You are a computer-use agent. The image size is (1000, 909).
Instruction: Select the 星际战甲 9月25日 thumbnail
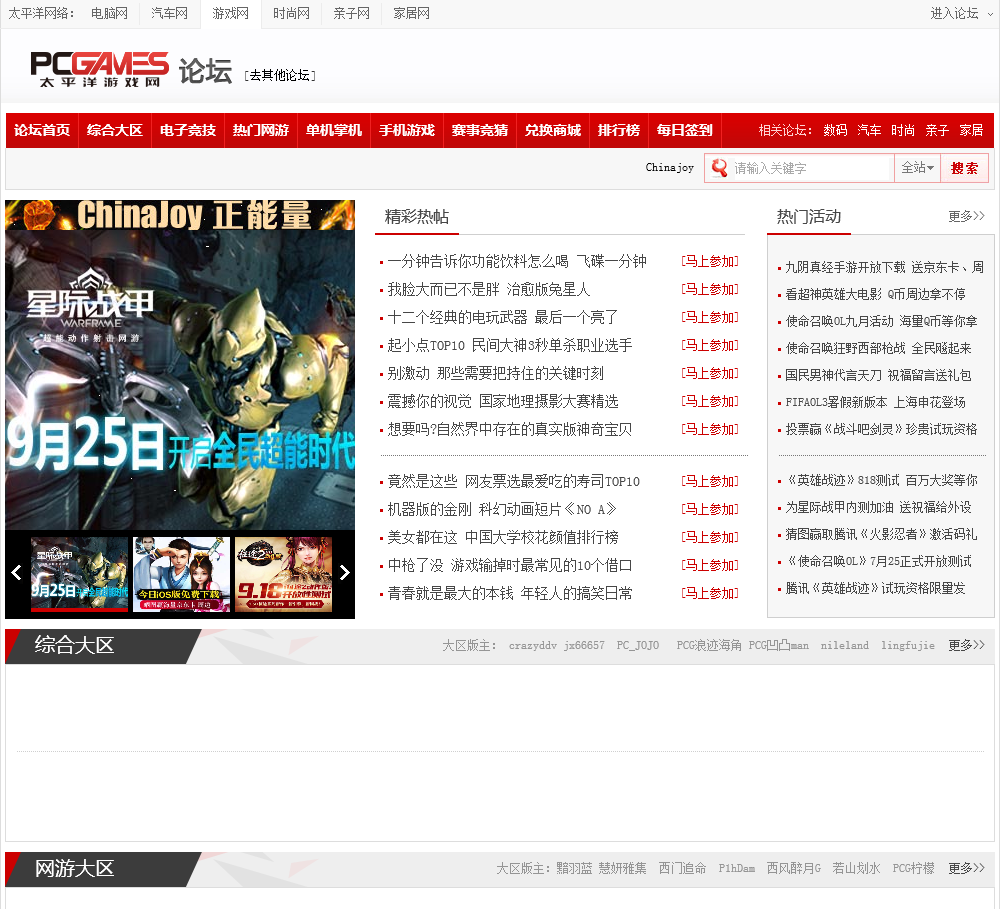click(80, 574)
